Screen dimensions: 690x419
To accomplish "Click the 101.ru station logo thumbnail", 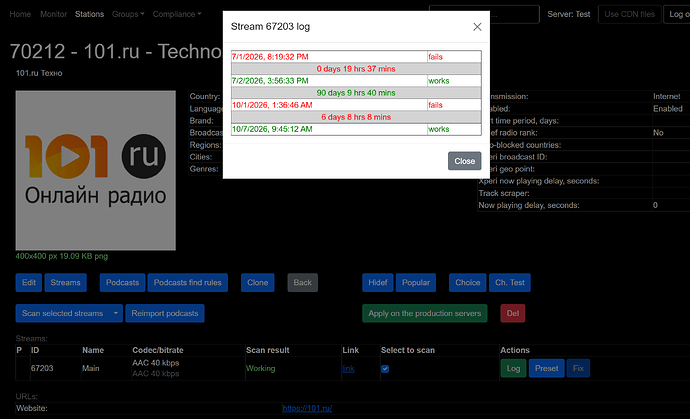I will (x=95, y=170).
